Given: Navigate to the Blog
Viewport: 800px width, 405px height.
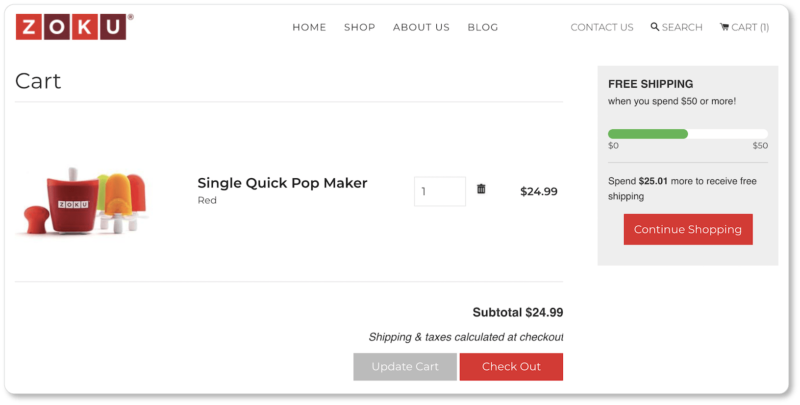Looking at the screenshot, I should pyautogui.click(x=482, y=27).
